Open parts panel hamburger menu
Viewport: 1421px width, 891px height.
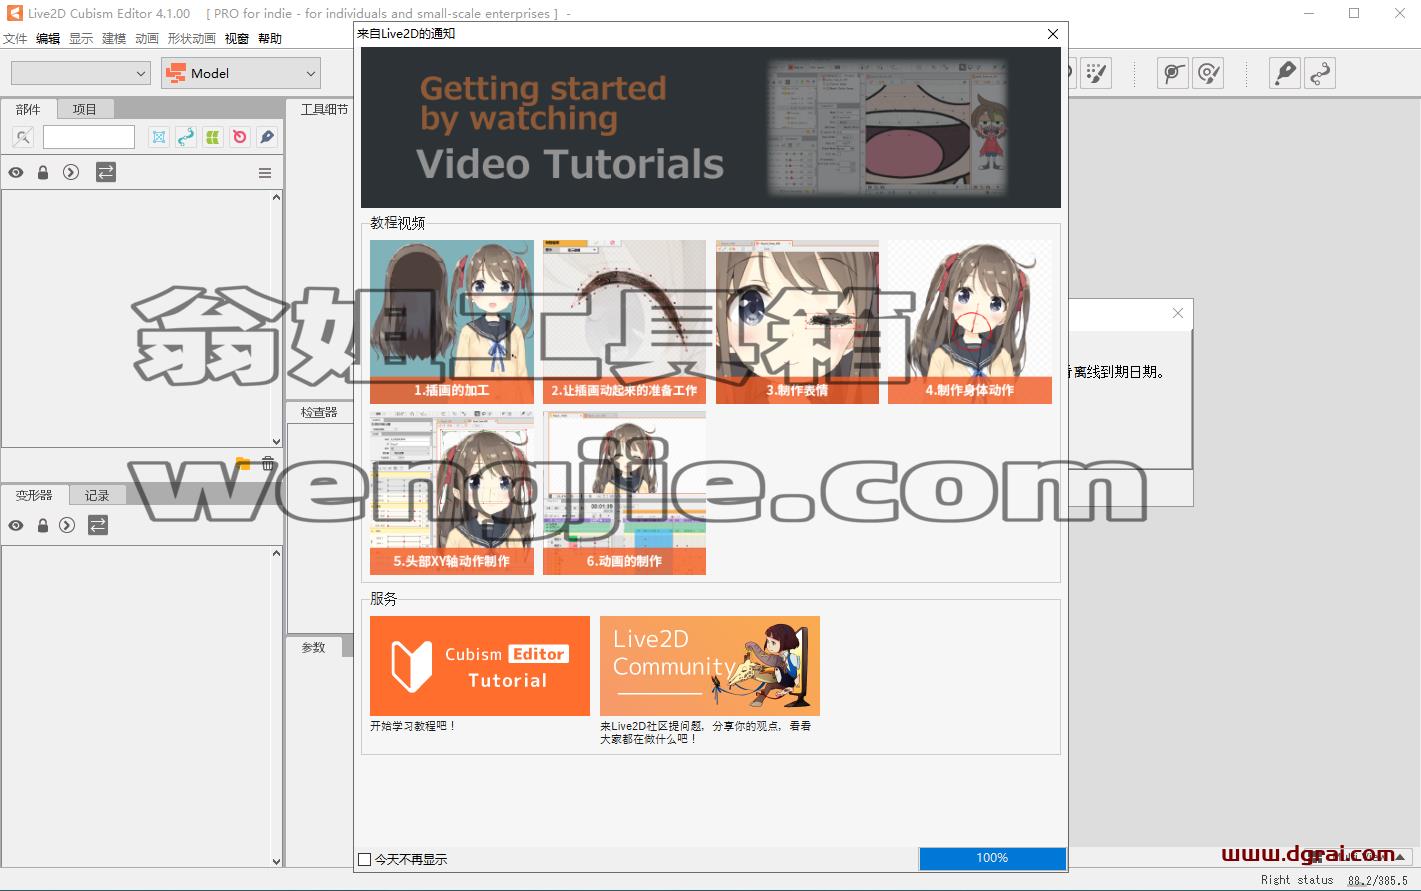click(265, 173)
